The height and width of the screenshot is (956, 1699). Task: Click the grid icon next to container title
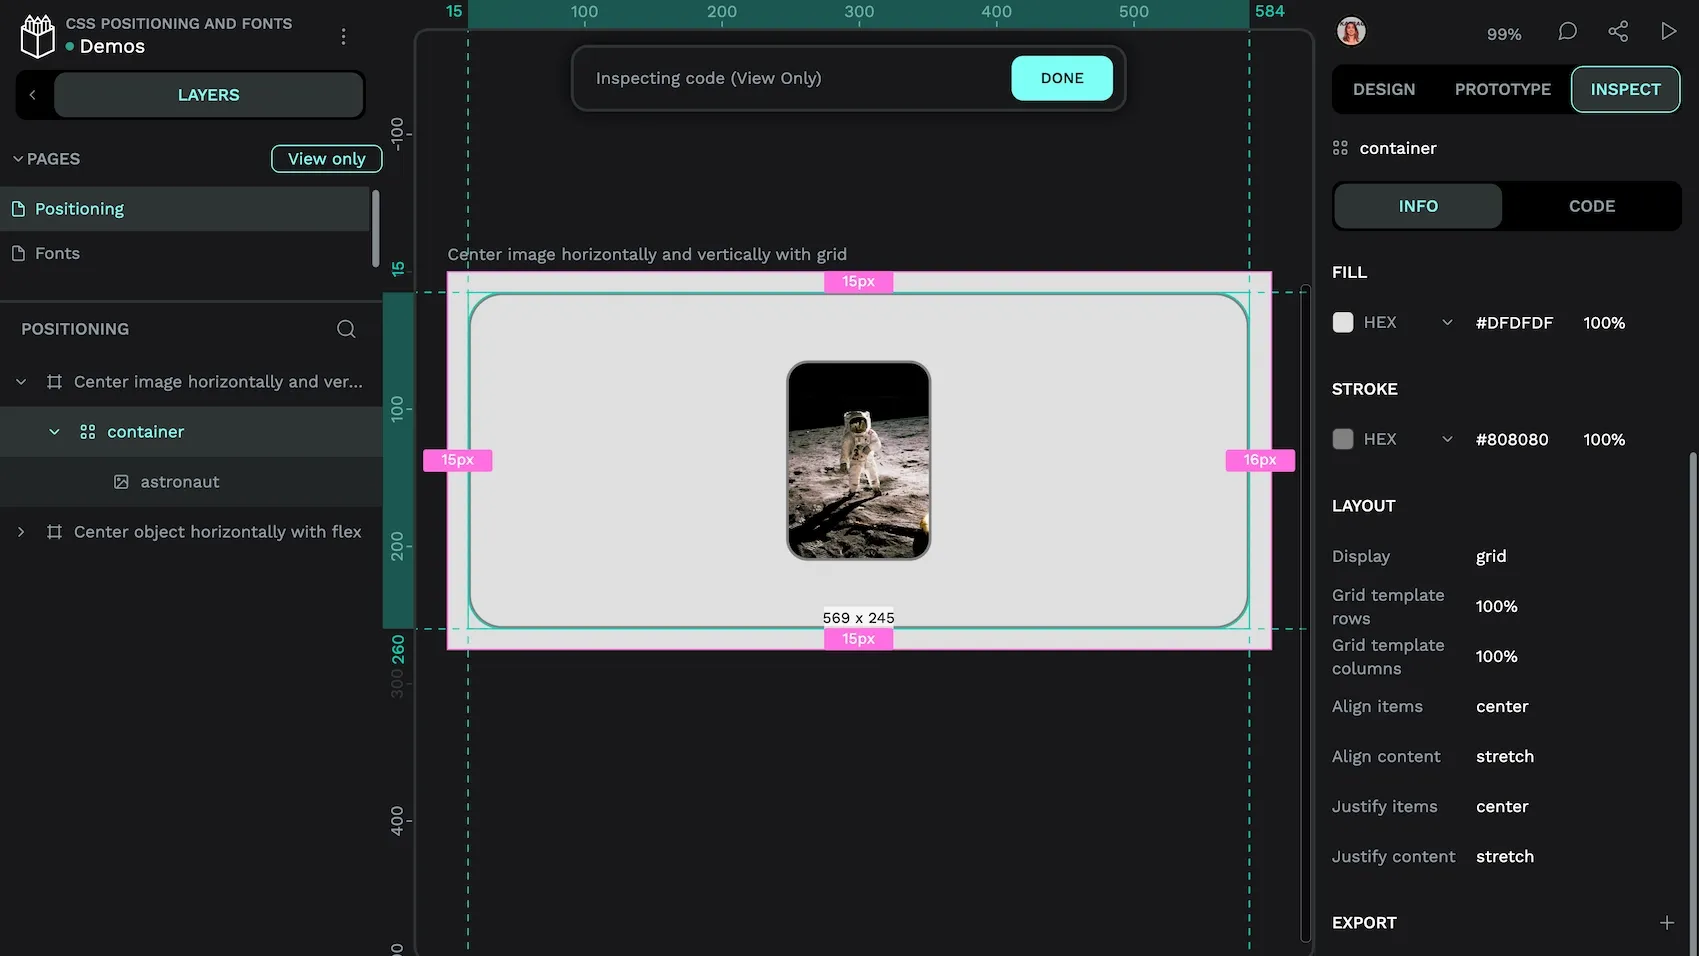[x=1340, y=148]
